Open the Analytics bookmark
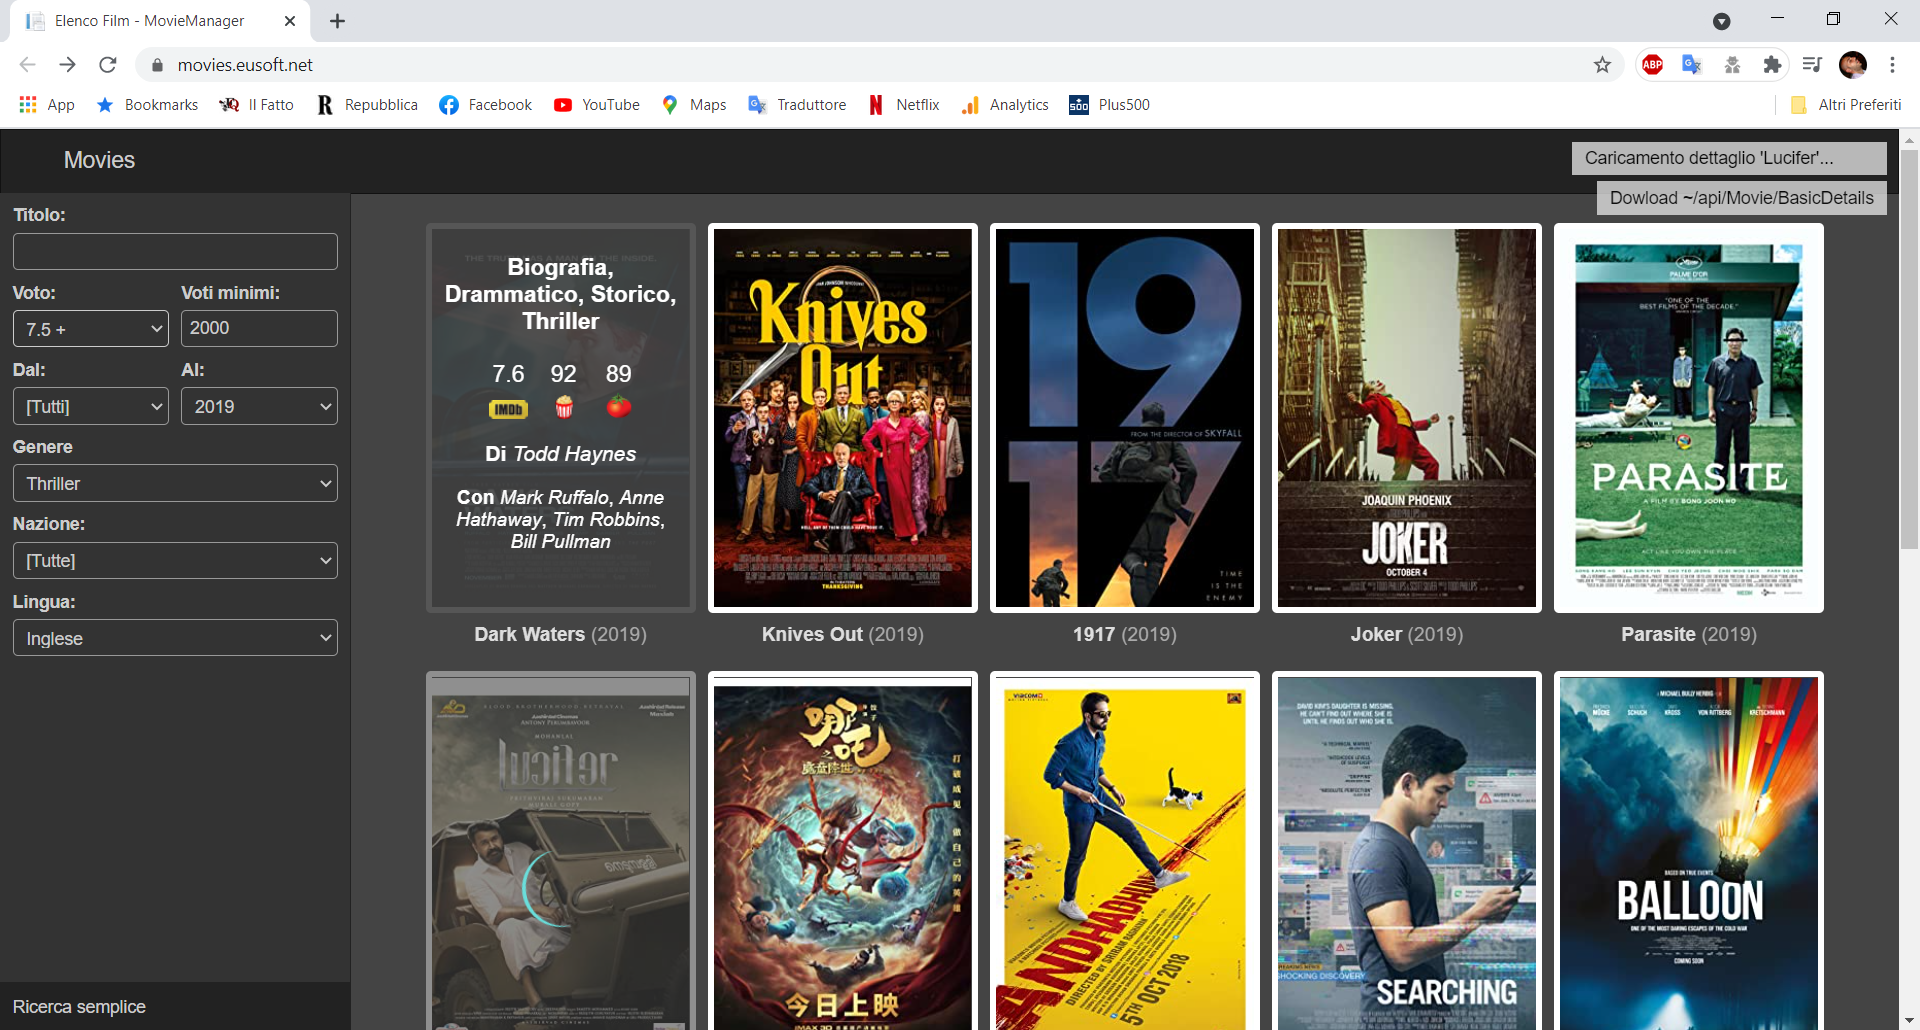 click(x=1005, y=105)
